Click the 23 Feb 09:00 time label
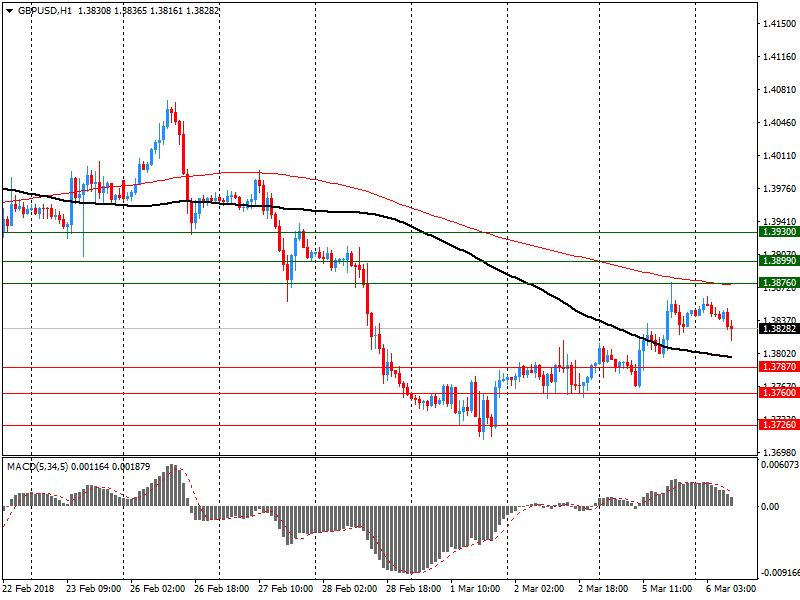This screenshot has height=600, width=800. click(x=93, y=589)
